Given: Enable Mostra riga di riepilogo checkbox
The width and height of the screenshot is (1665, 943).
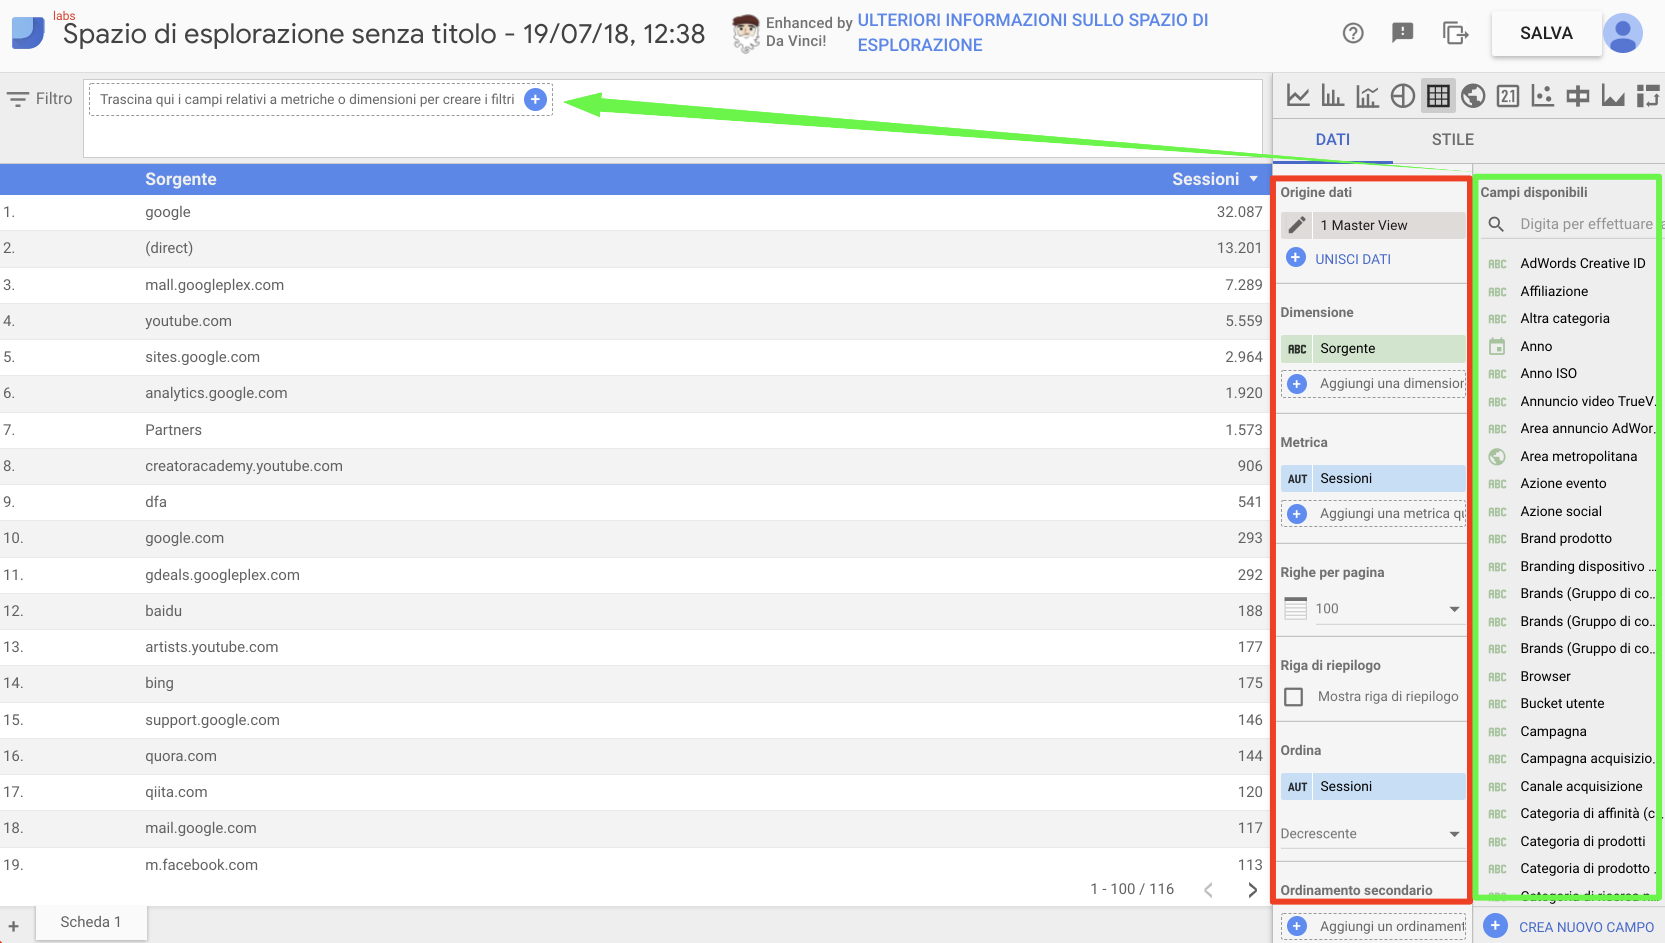Looking at the screenshot, I should (x=1295, y=696).
